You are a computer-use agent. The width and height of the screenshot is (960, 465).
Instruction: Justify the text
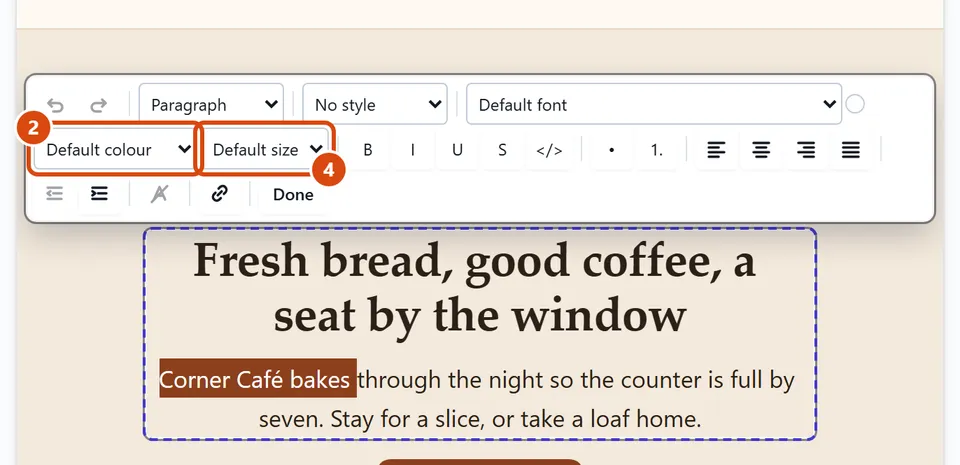[850, 150]
